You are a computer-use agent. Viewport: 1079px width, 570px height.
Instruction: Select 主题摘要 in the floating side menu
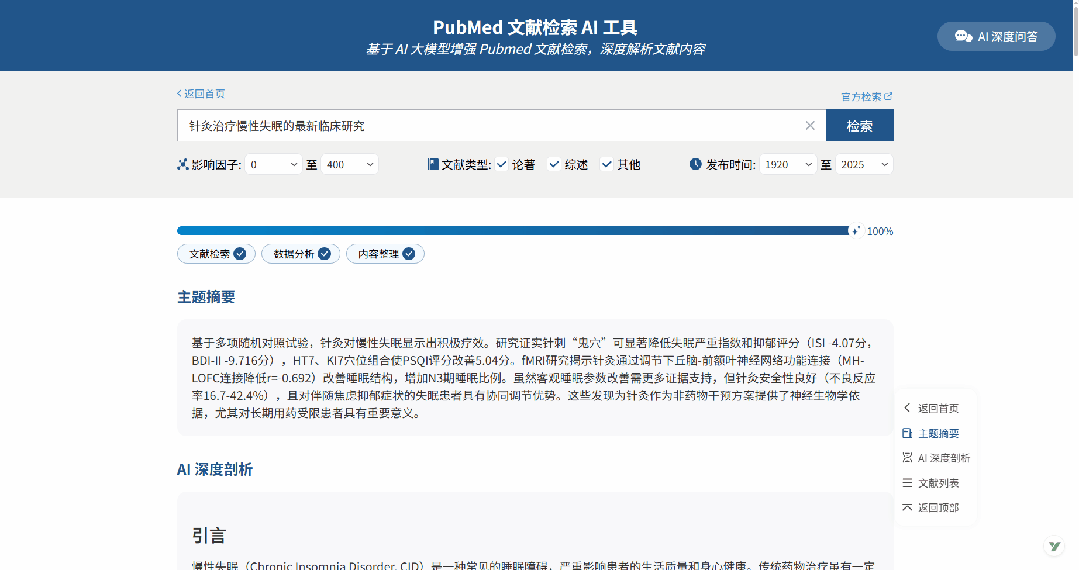(931, 433)
